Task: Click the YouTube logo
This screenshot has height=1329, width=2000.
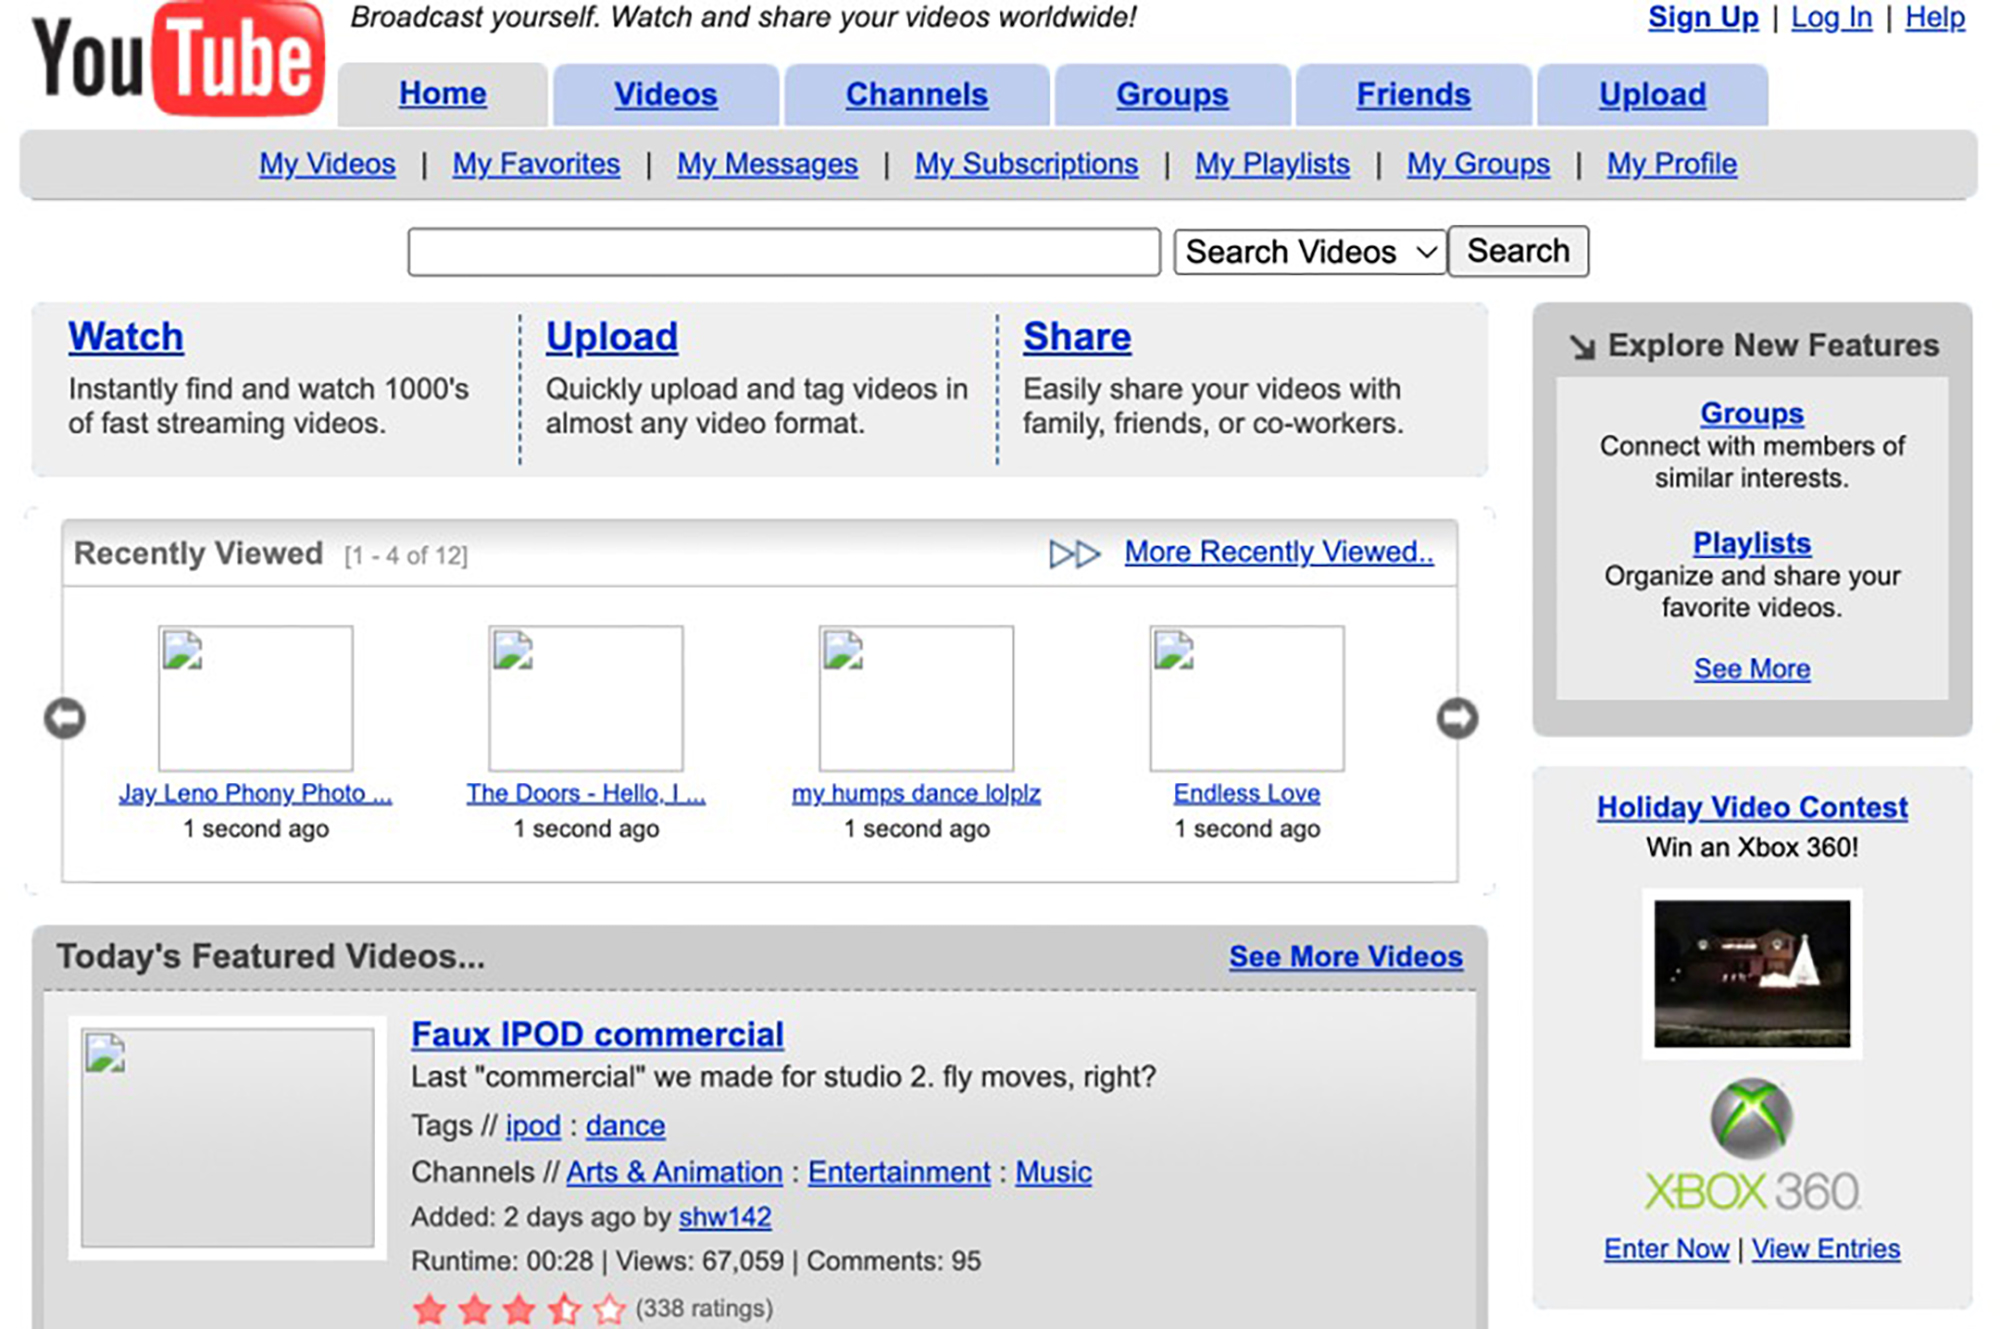Action: [178, 59]
